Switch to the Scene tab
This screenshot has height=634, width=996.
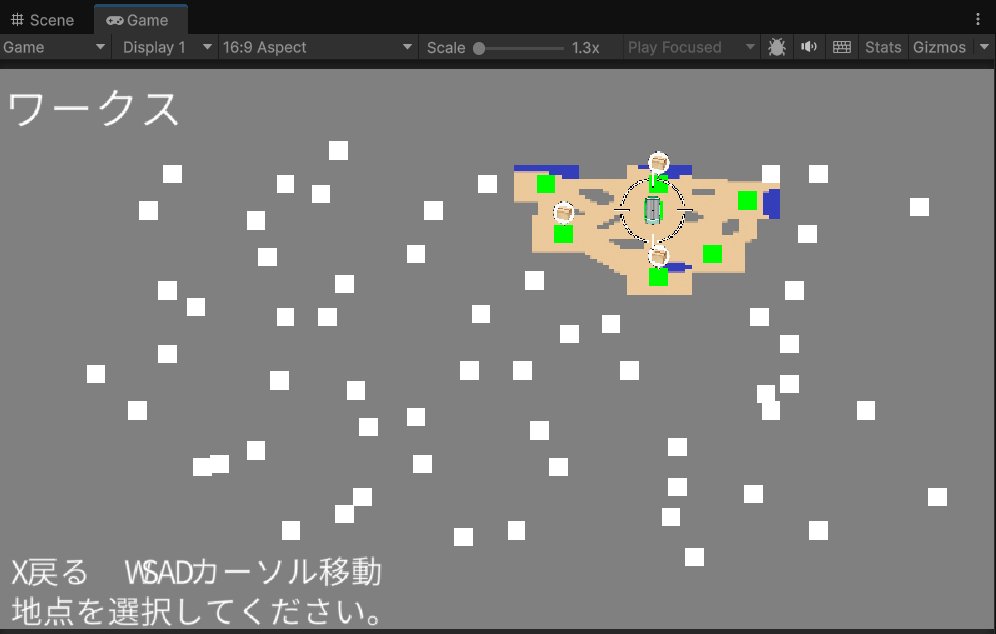point(43,19)
